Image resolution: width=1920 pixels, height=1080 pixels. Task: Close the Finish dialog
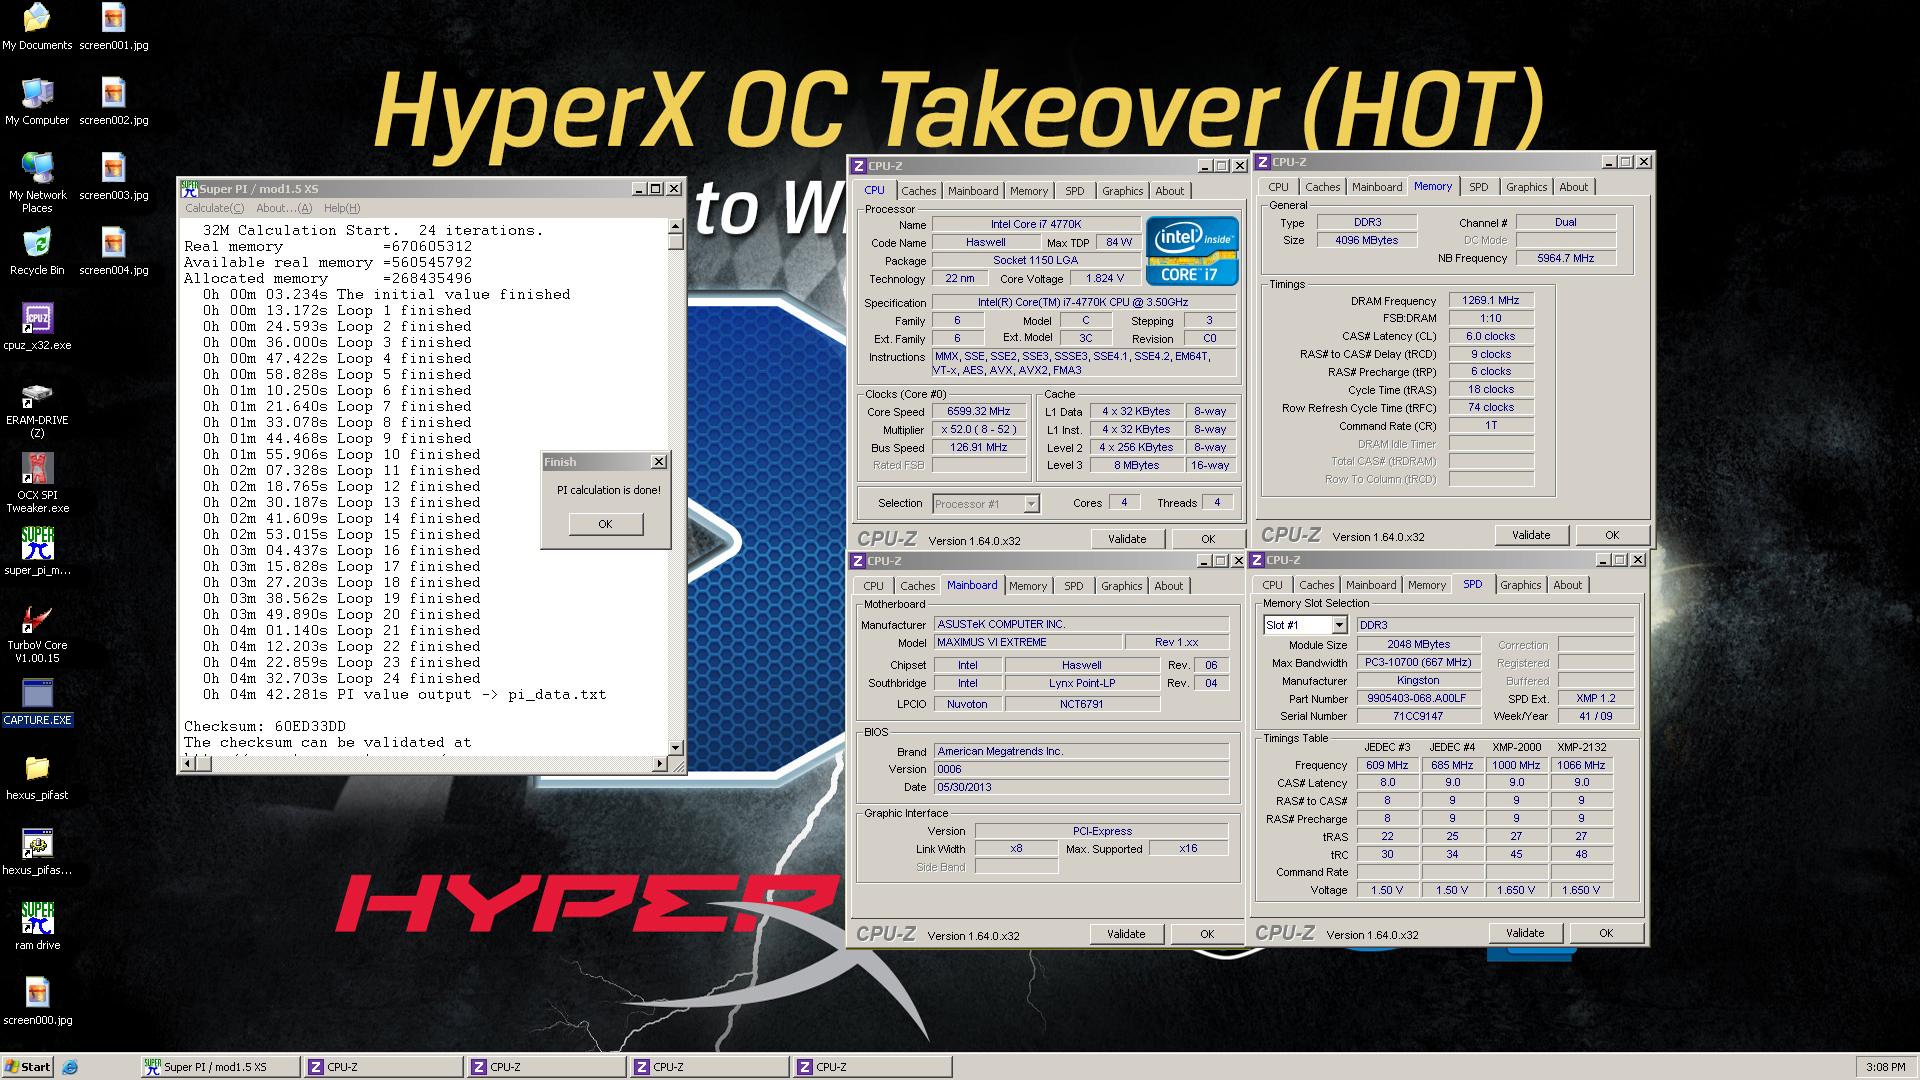pos(658,462)
